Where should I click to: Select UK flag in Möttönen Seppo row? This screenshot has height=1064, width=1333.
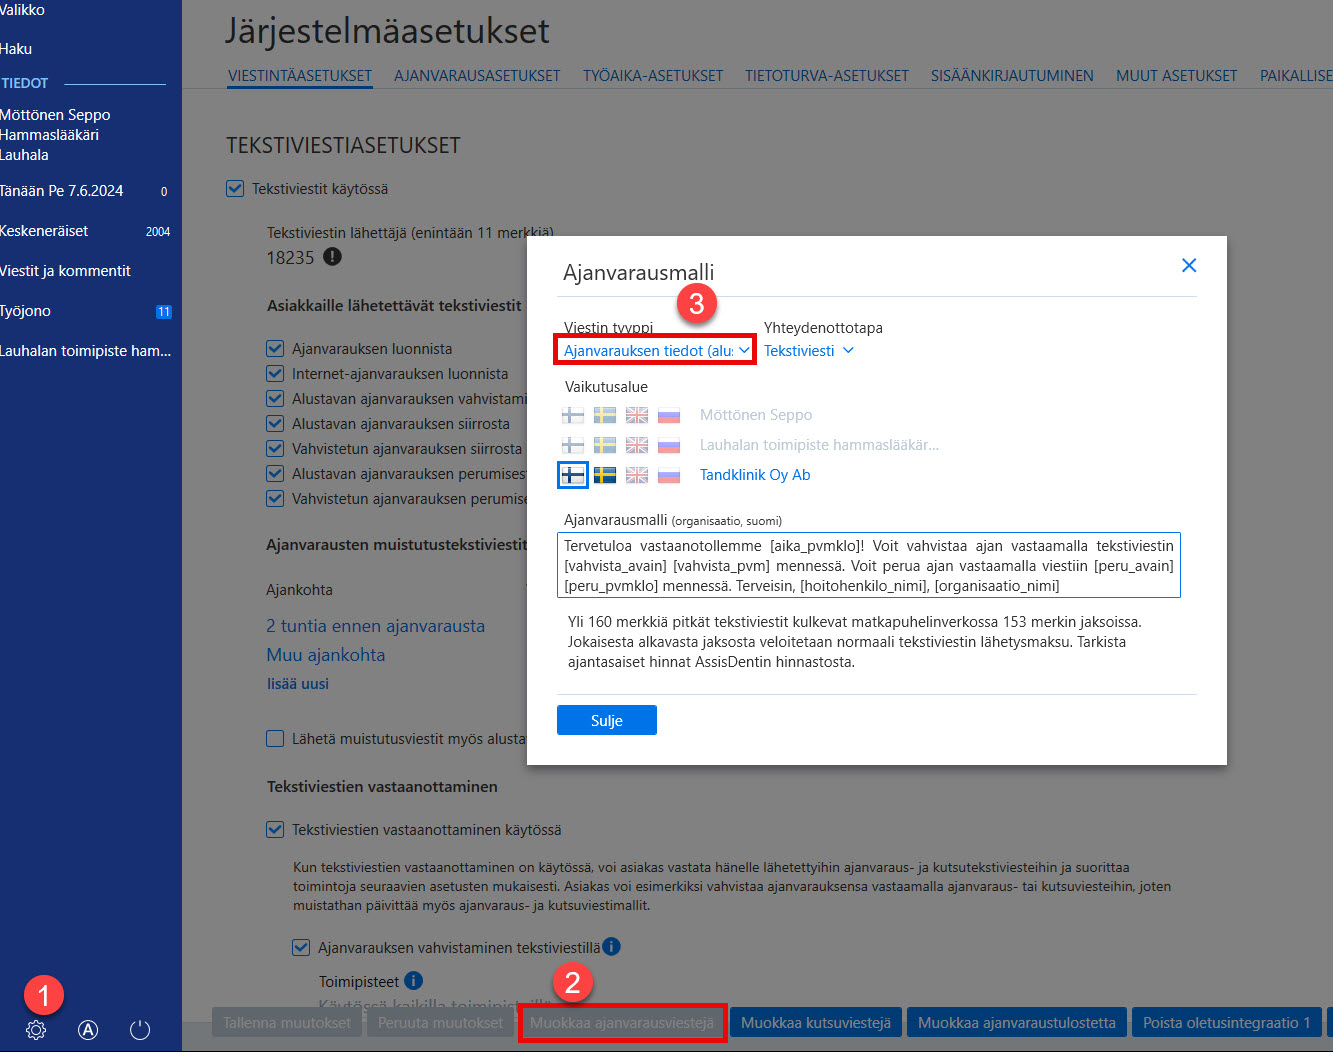click(x=637, y=415)
